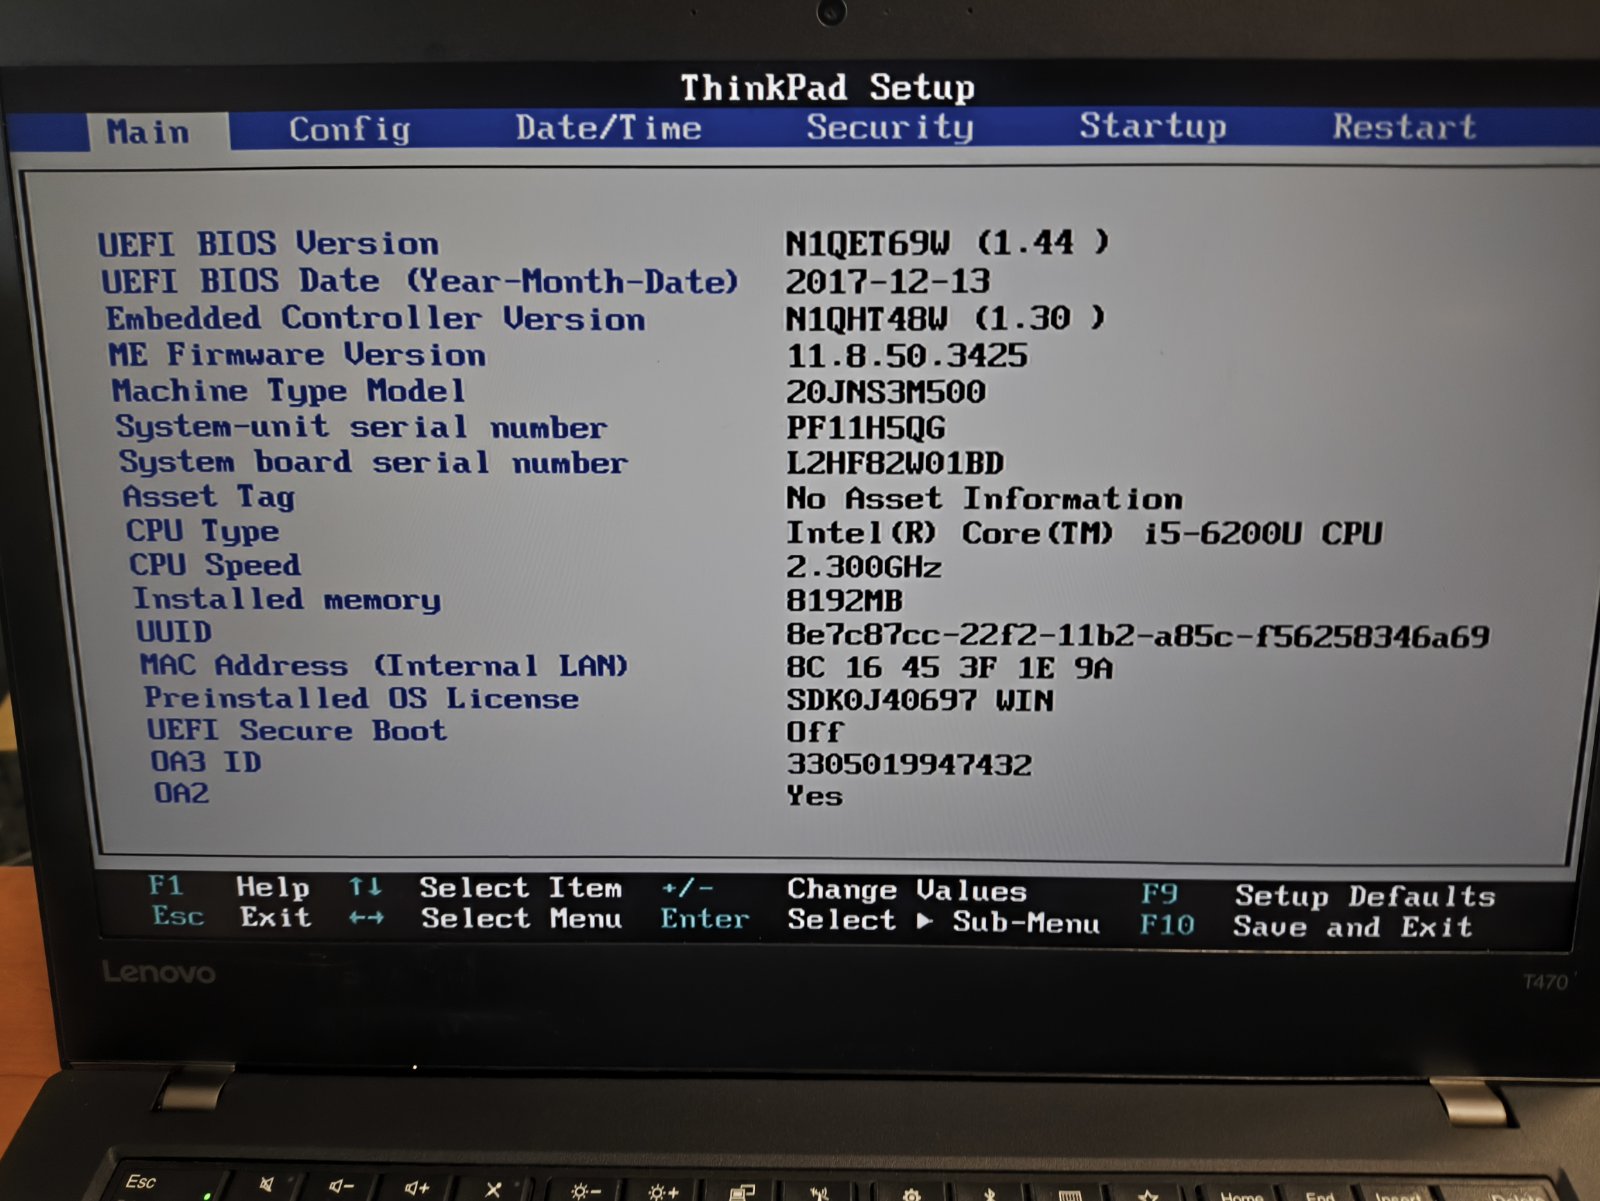Click the up/down arrows icon in footer
Viewport: 1600px width, 1201px height.
365,887
